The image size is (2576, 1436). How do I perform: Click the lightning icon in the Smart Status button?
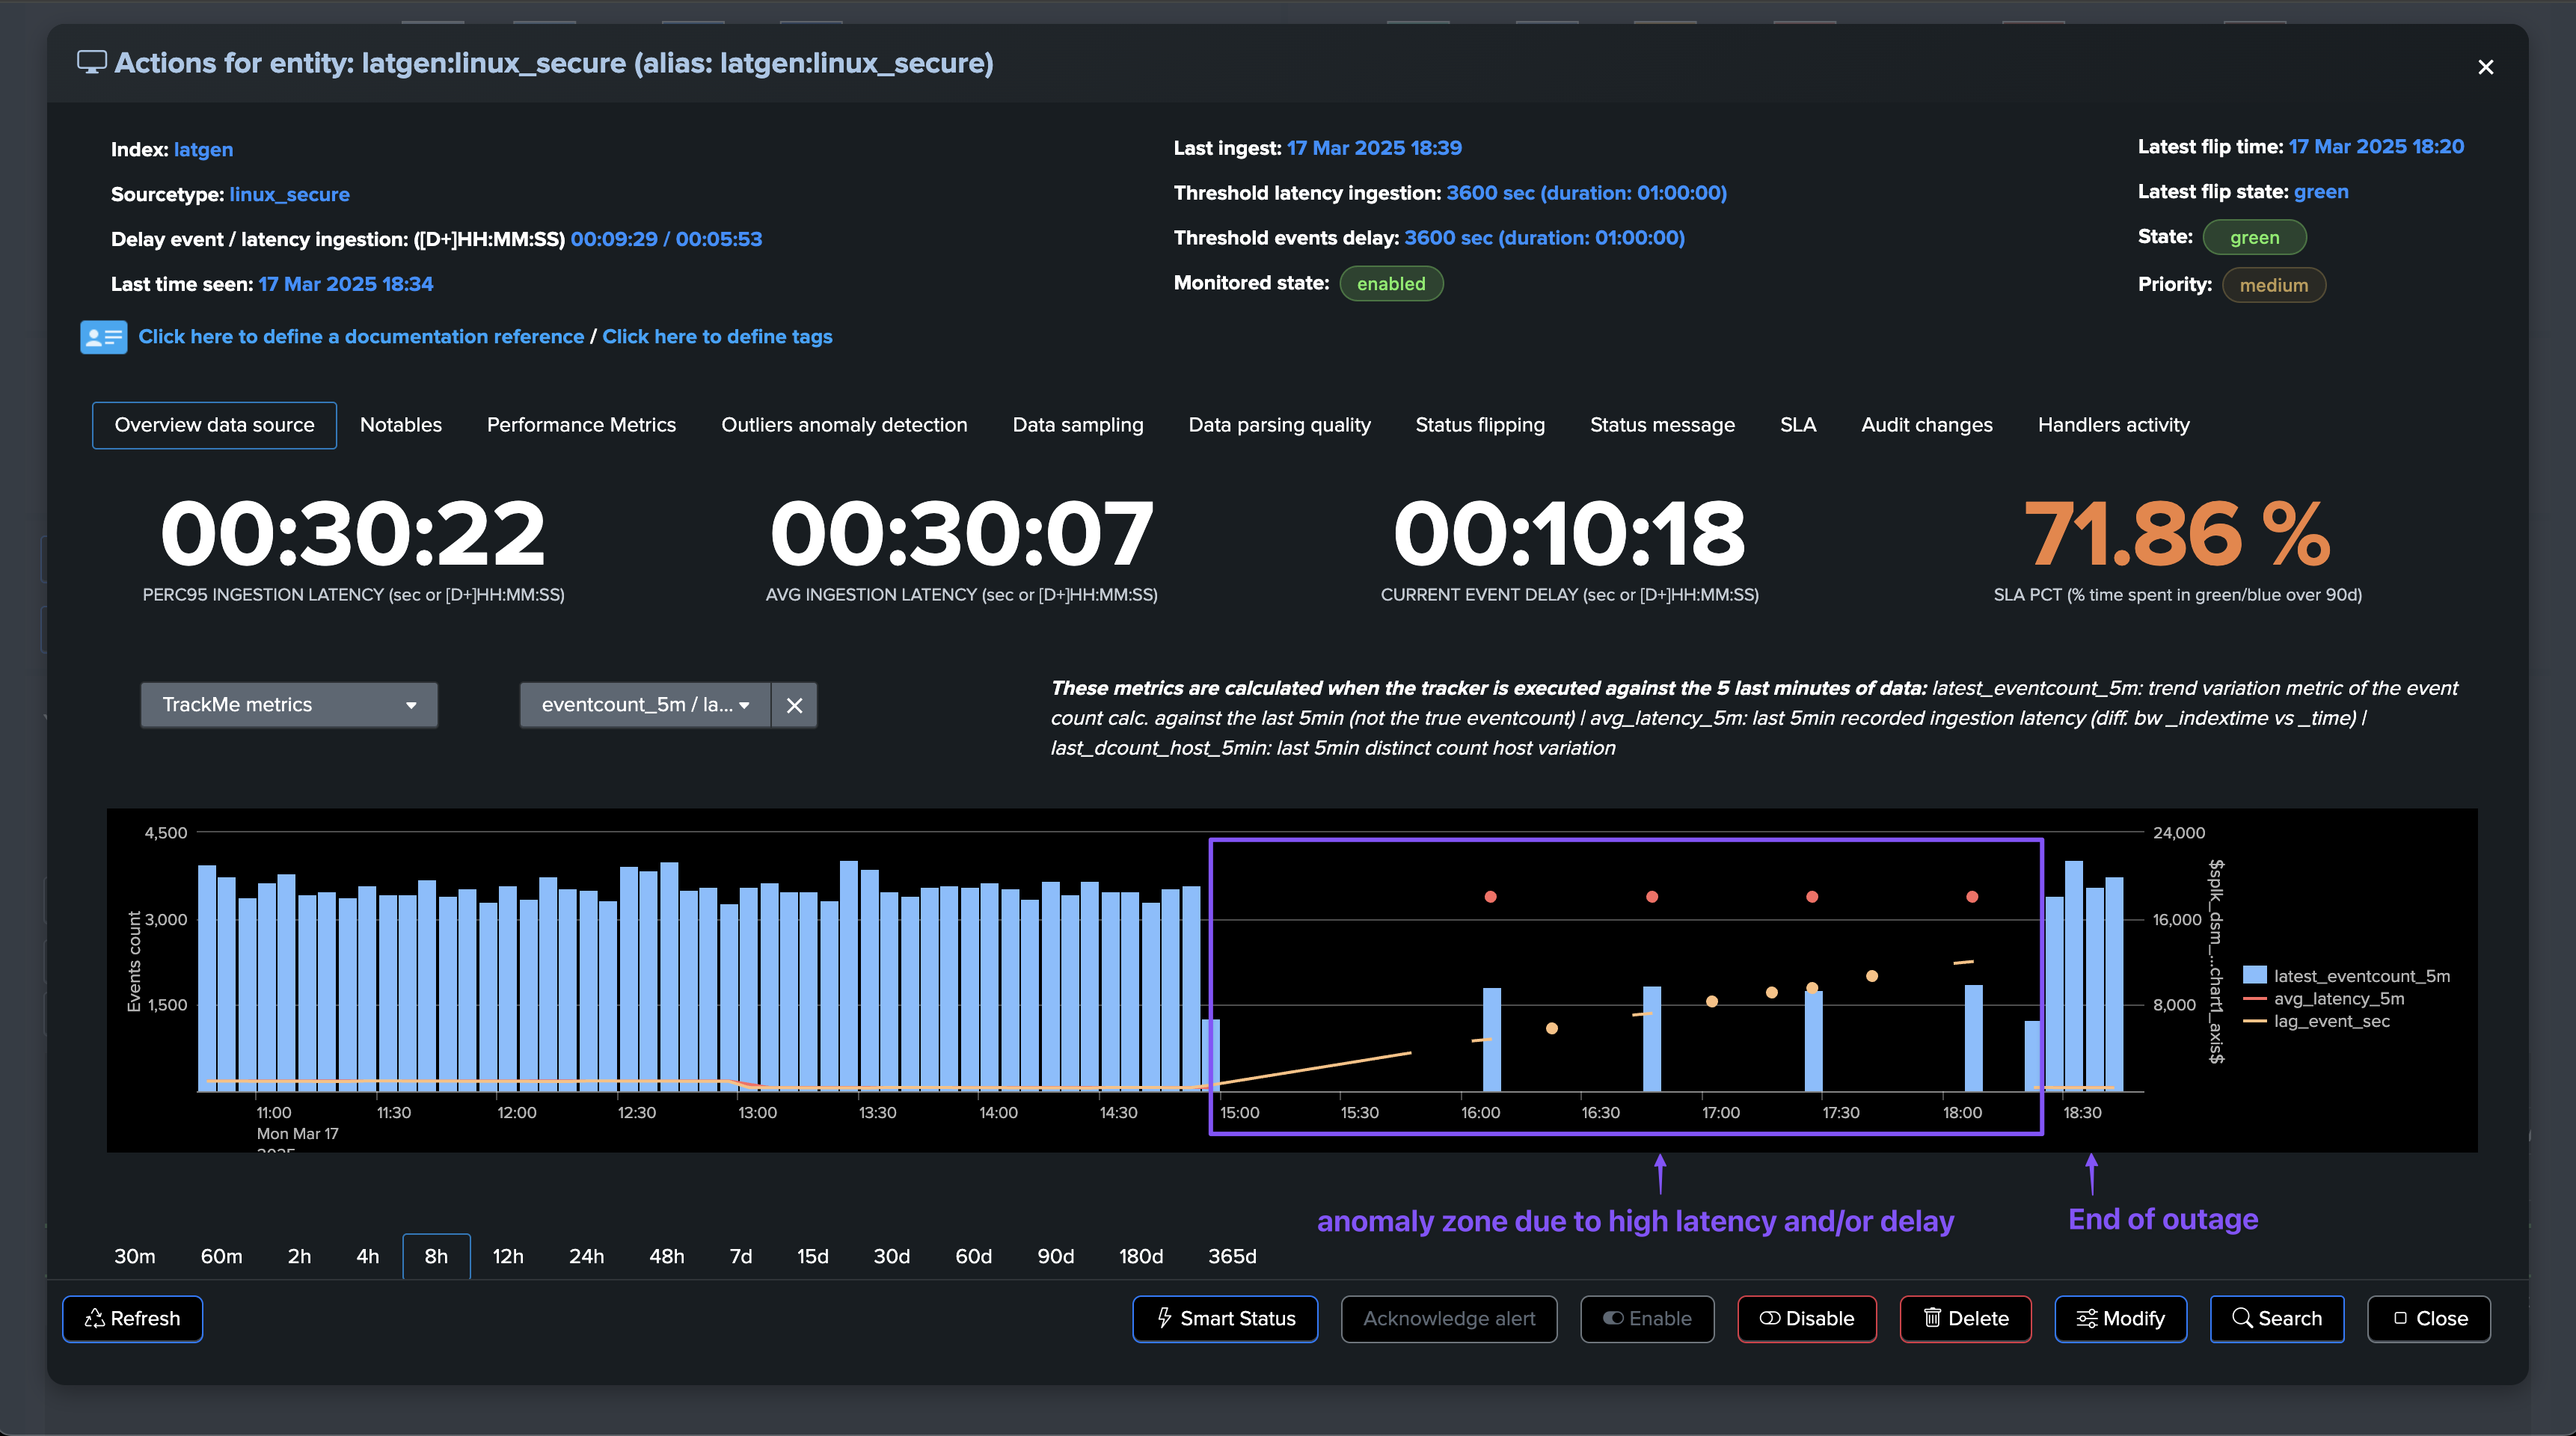pyautogui.click(x=1164, y=1318)
